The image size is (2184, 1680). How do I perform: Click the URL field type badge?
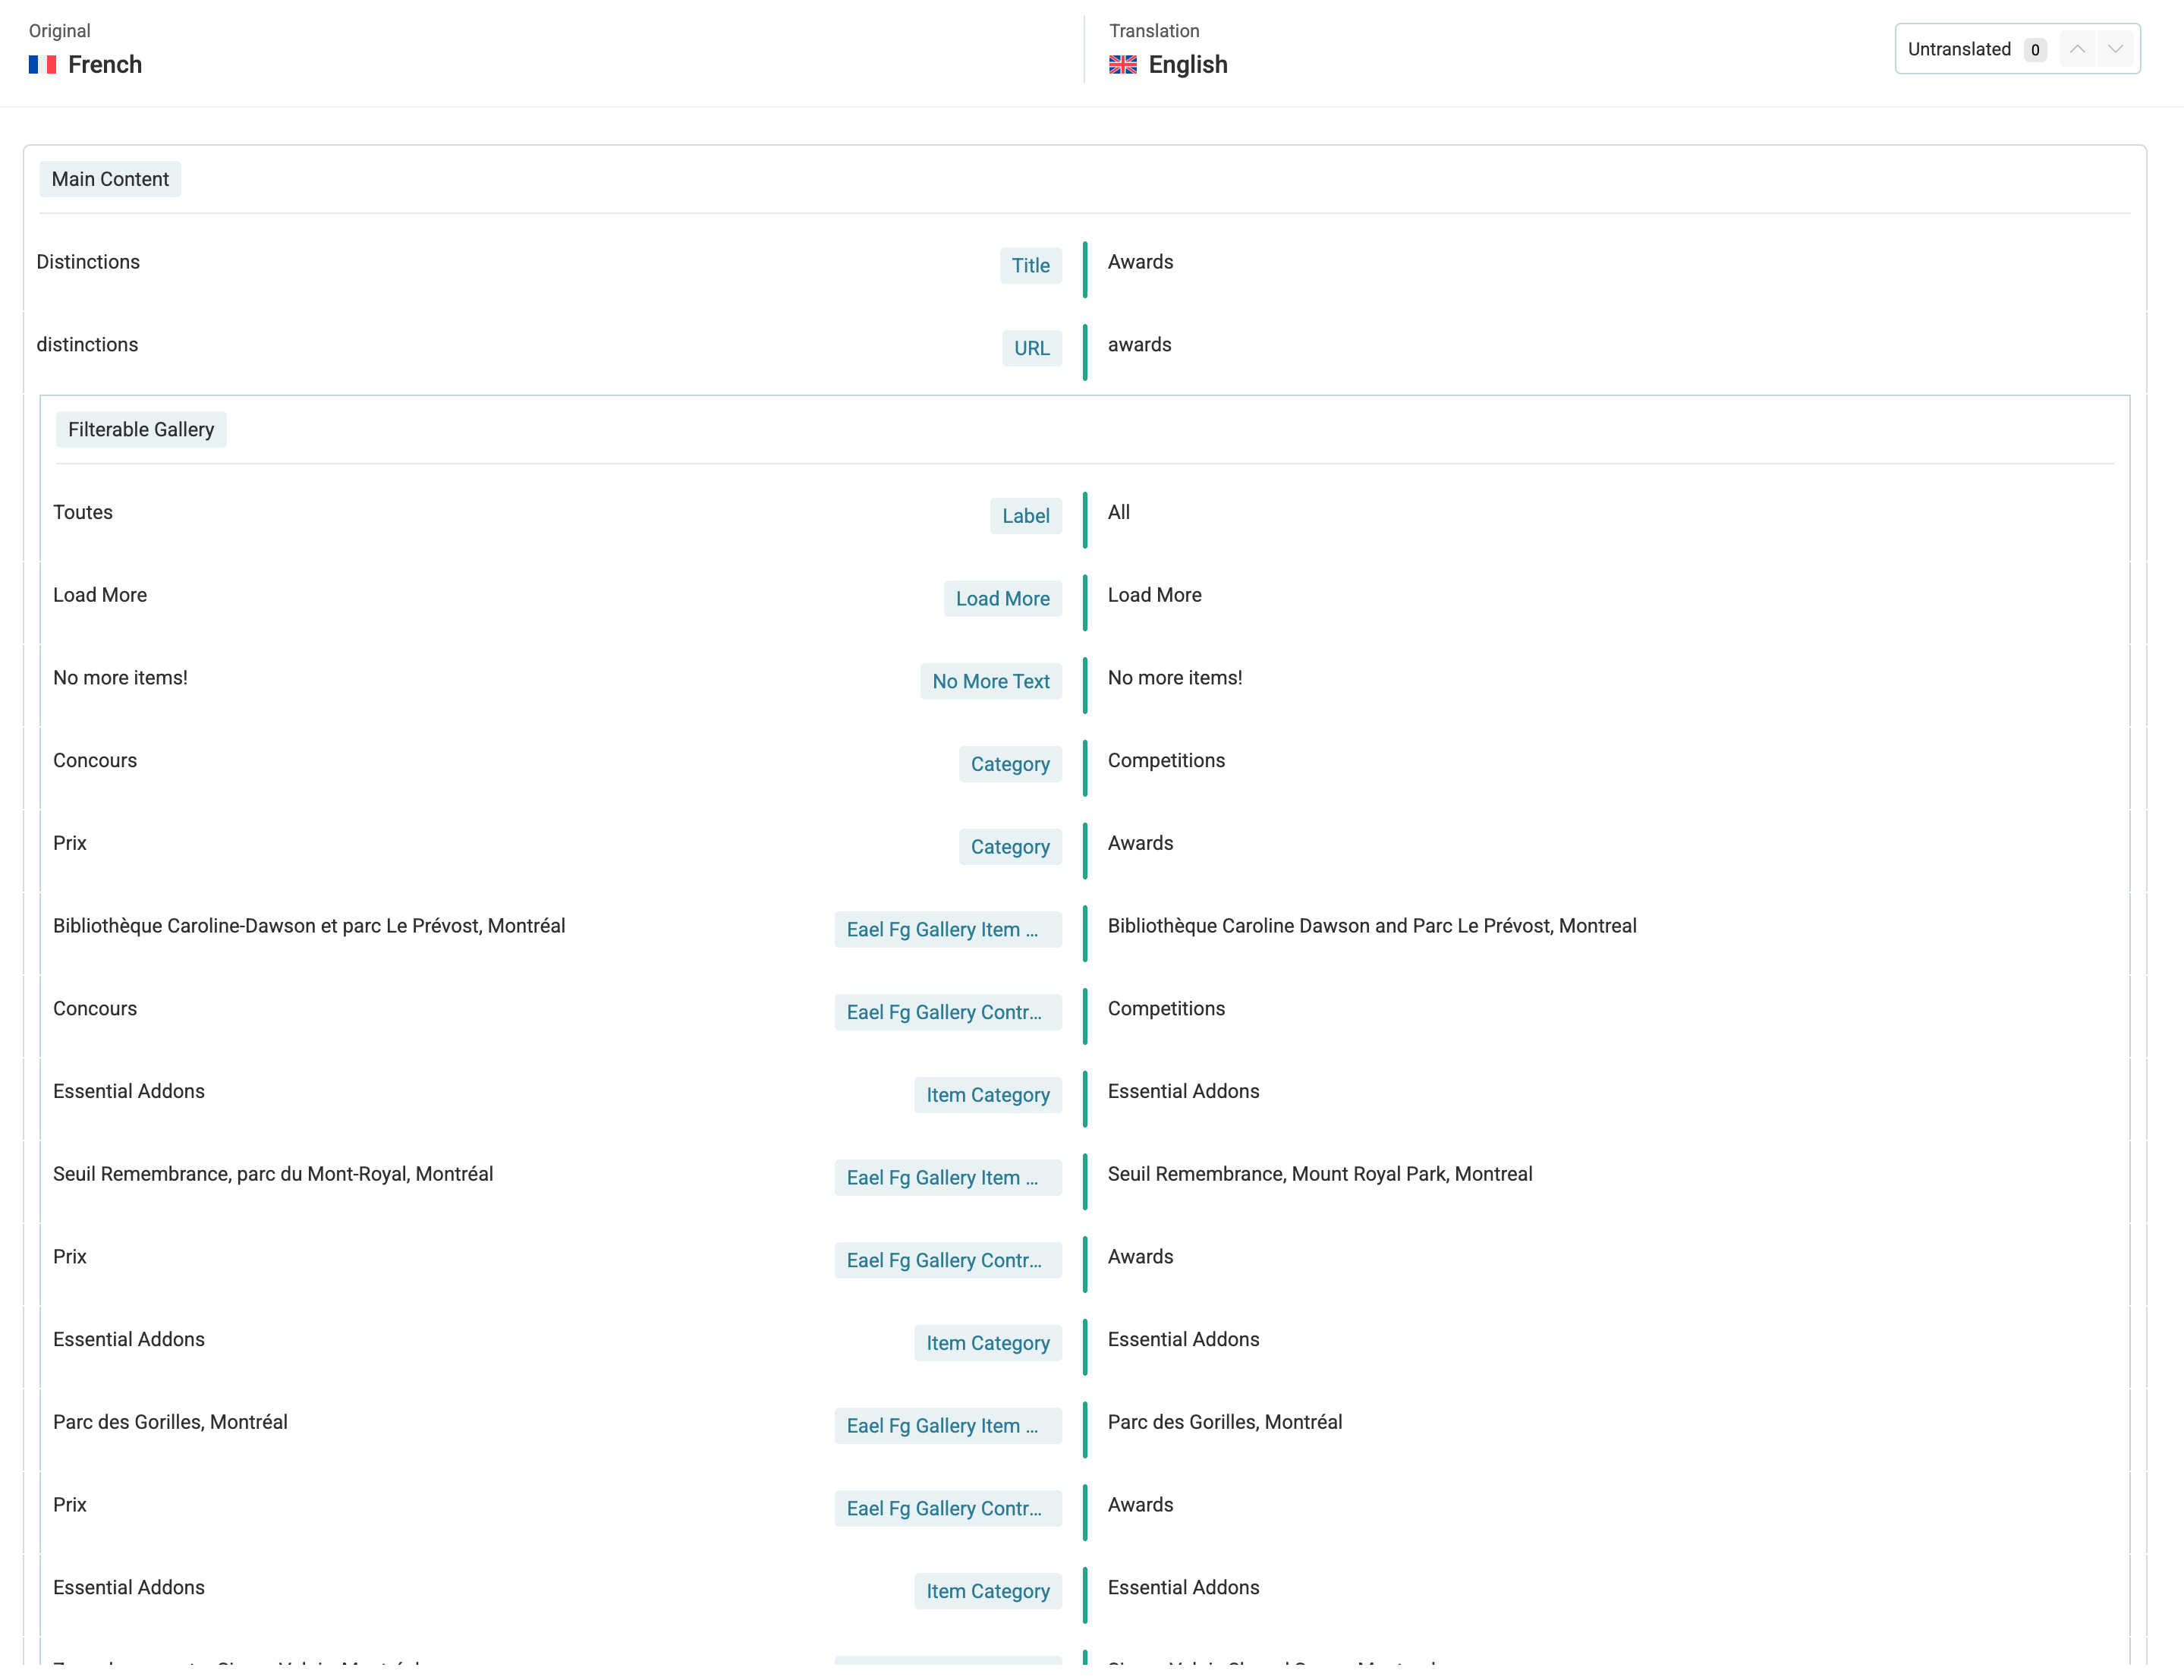(x=1031, y=348)
